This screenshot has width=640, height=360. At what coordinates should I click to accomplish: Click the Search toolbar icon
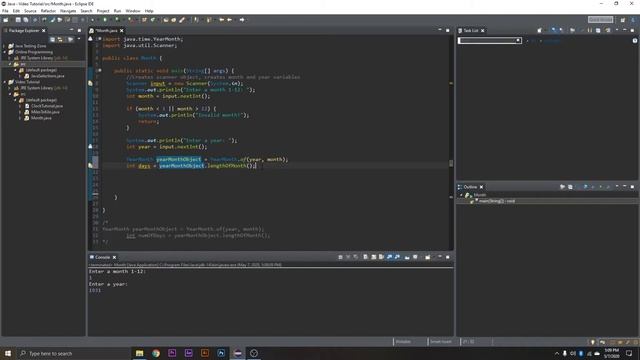pos(182,20)
